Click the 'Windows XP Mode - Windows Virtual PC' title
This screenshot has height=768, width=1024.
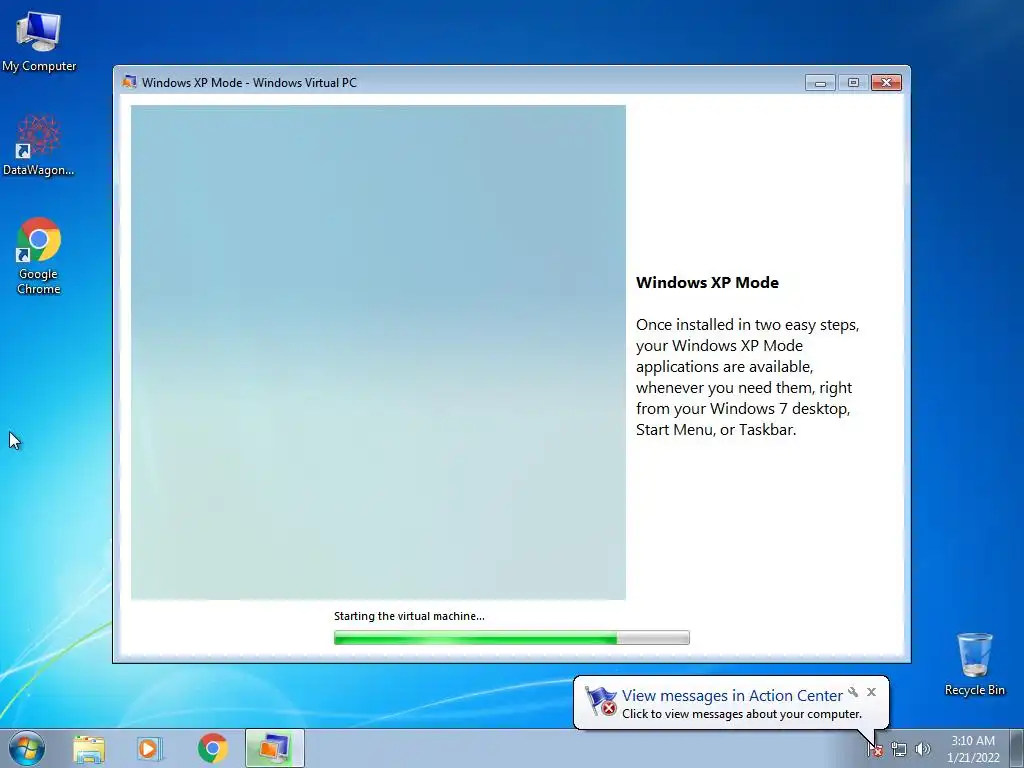[x=249, y=83]
